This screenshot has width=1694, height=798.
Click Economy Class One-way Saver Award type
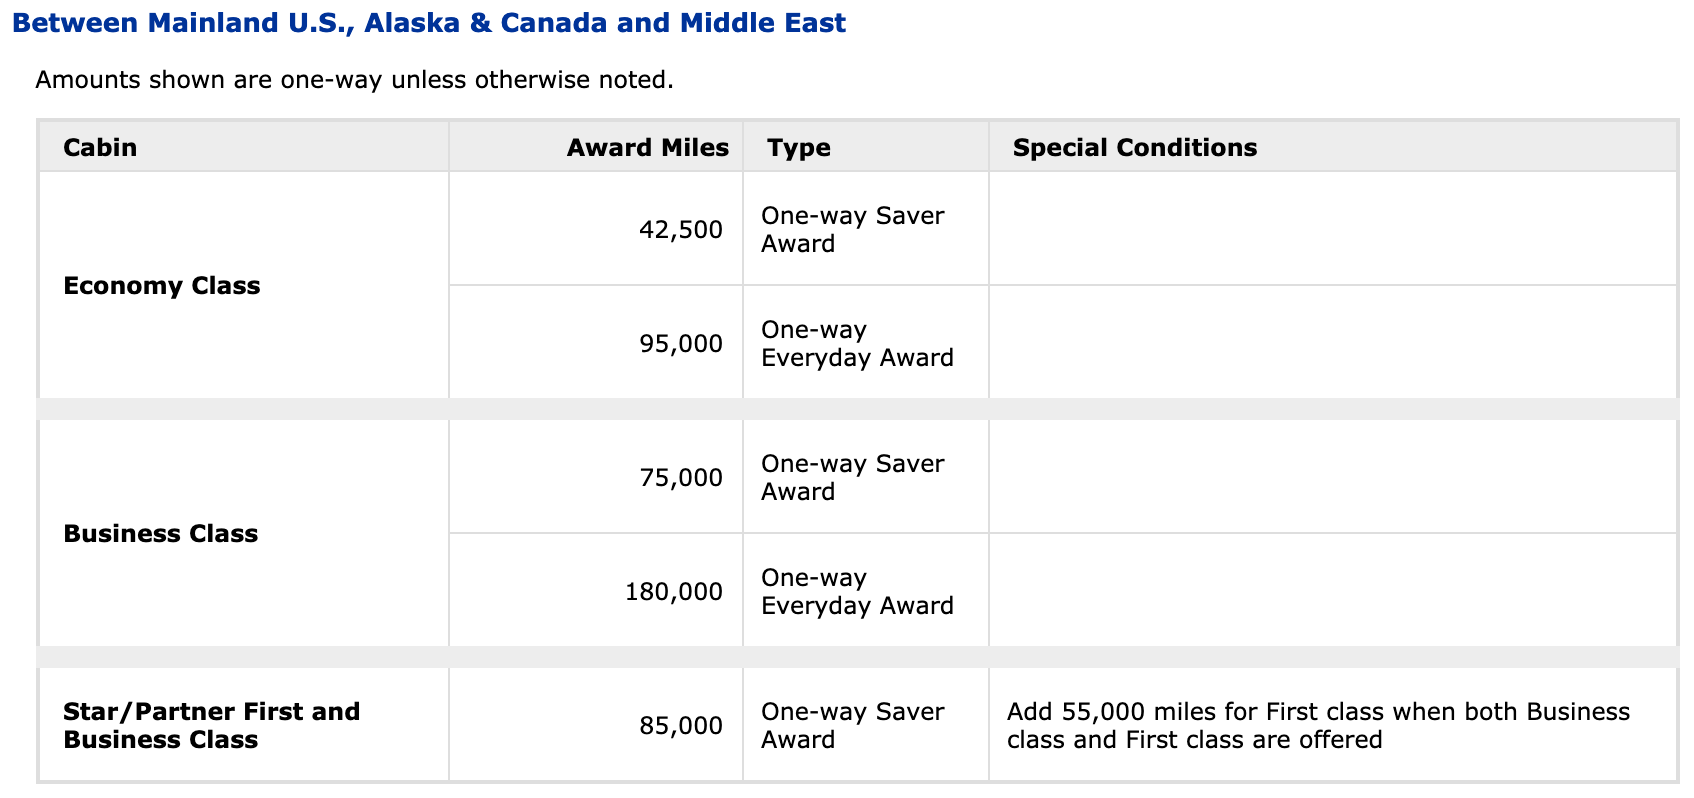(852, 230)
